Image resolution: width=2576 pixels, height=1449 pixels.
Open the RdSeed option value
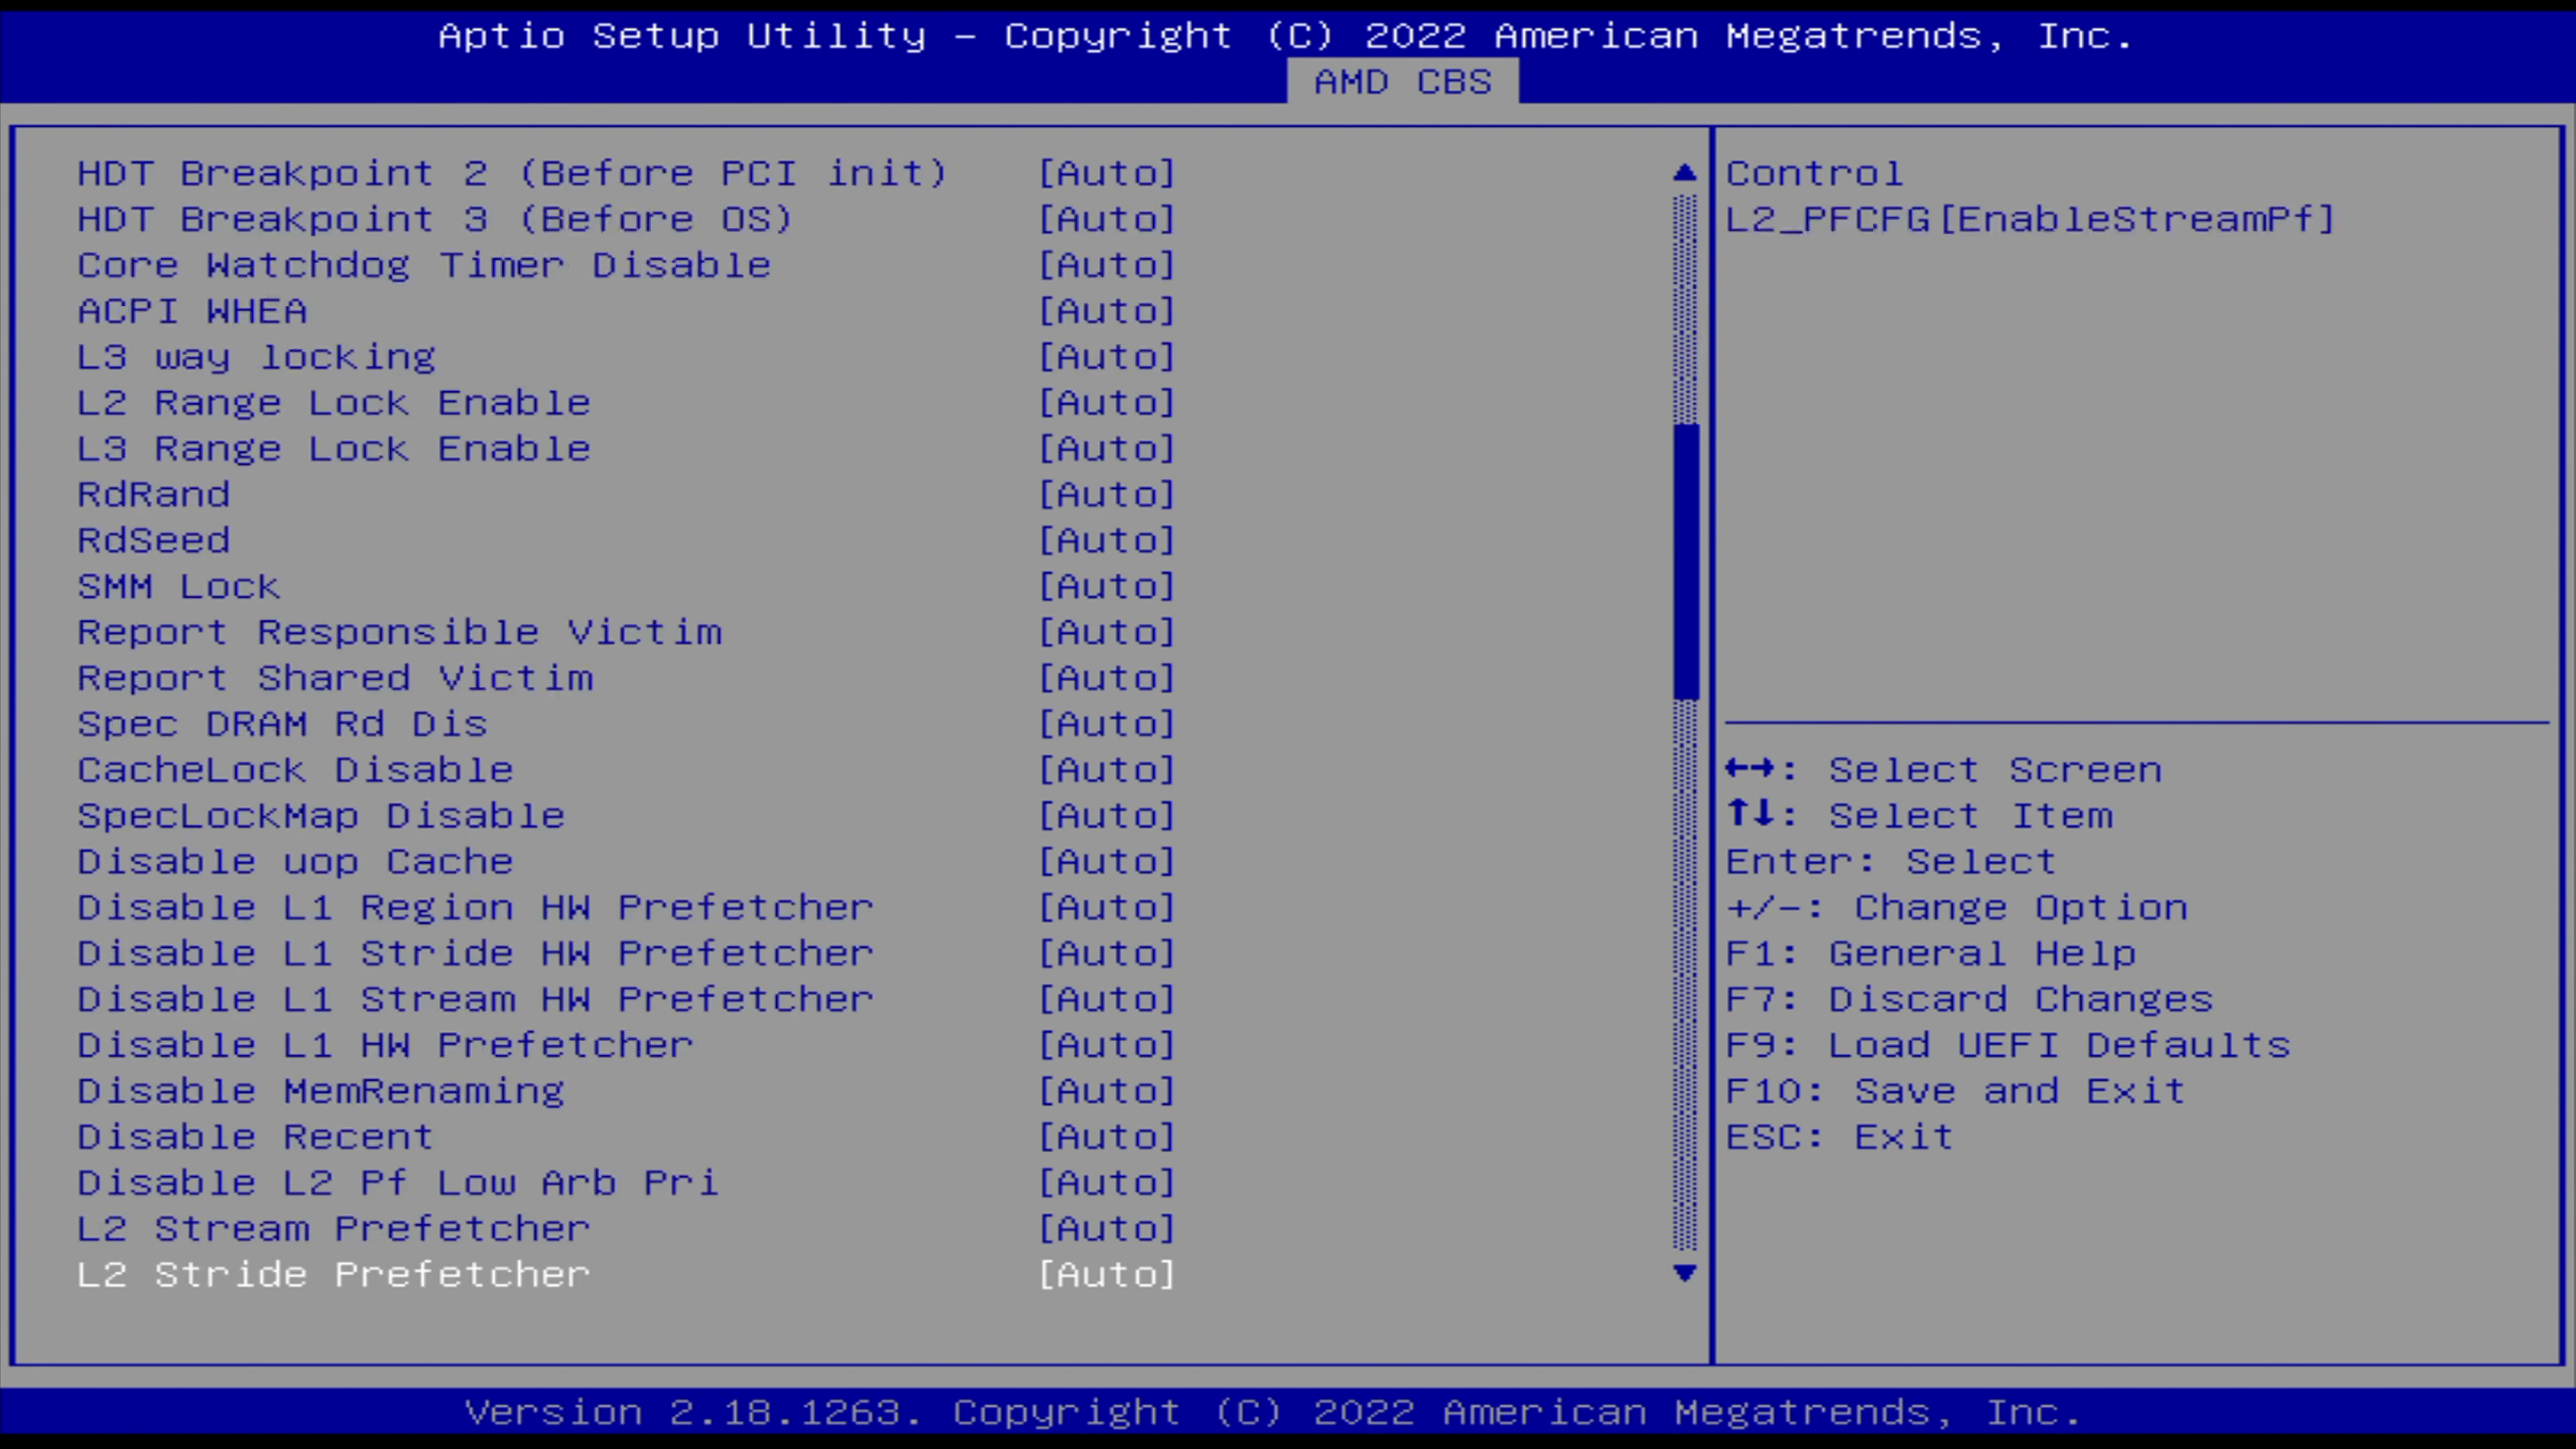[x=1107, y=541]
